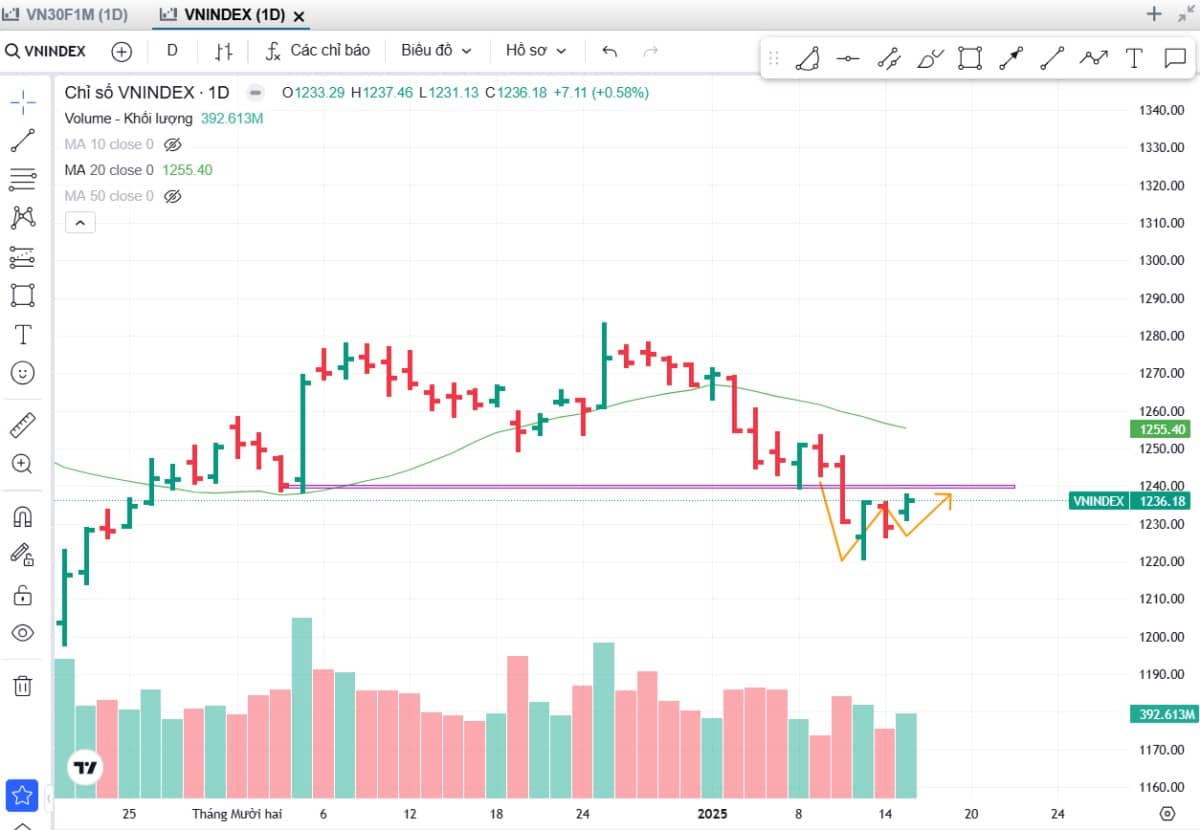
Task: Add symbol with the plus circle icon
Action: coord(122,51)
